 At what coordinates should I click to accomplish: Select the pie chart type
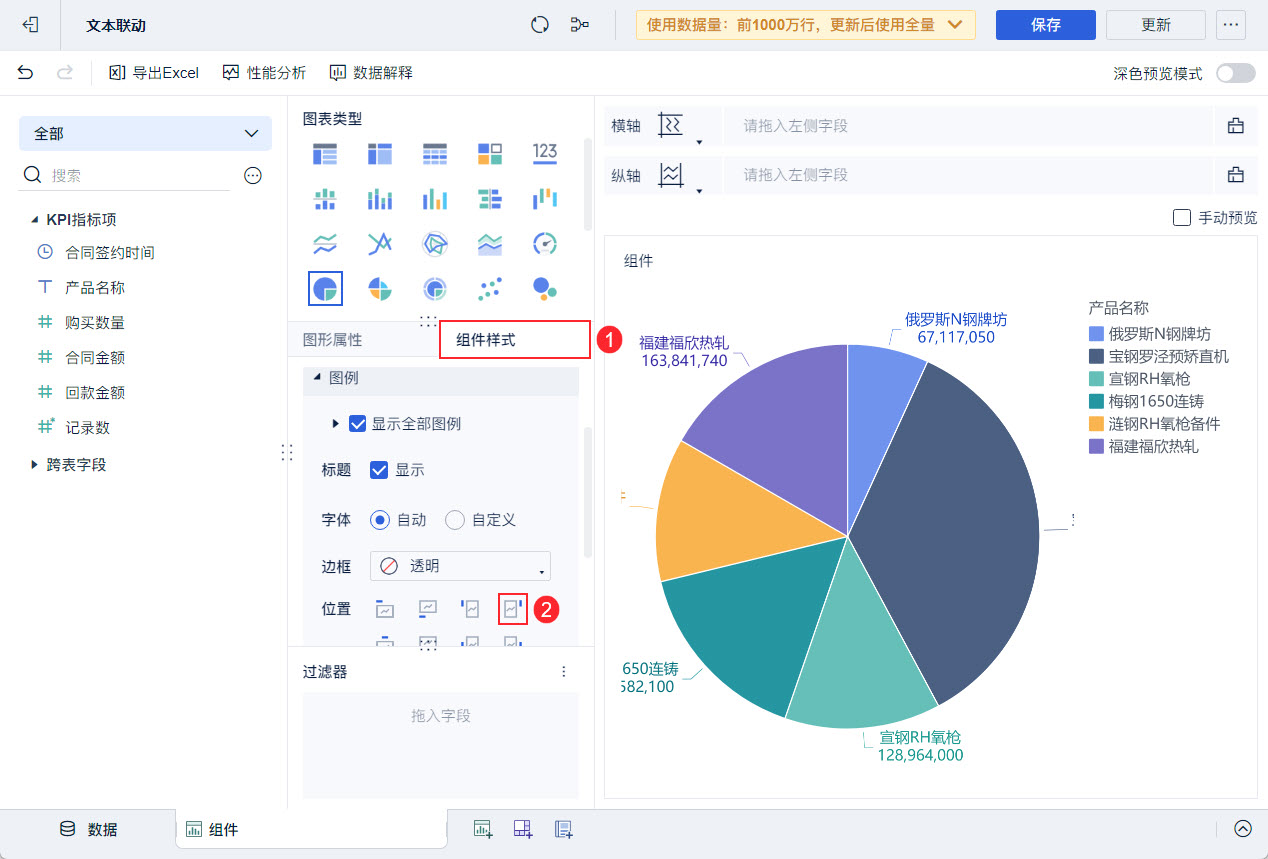(x=325, y=288)
